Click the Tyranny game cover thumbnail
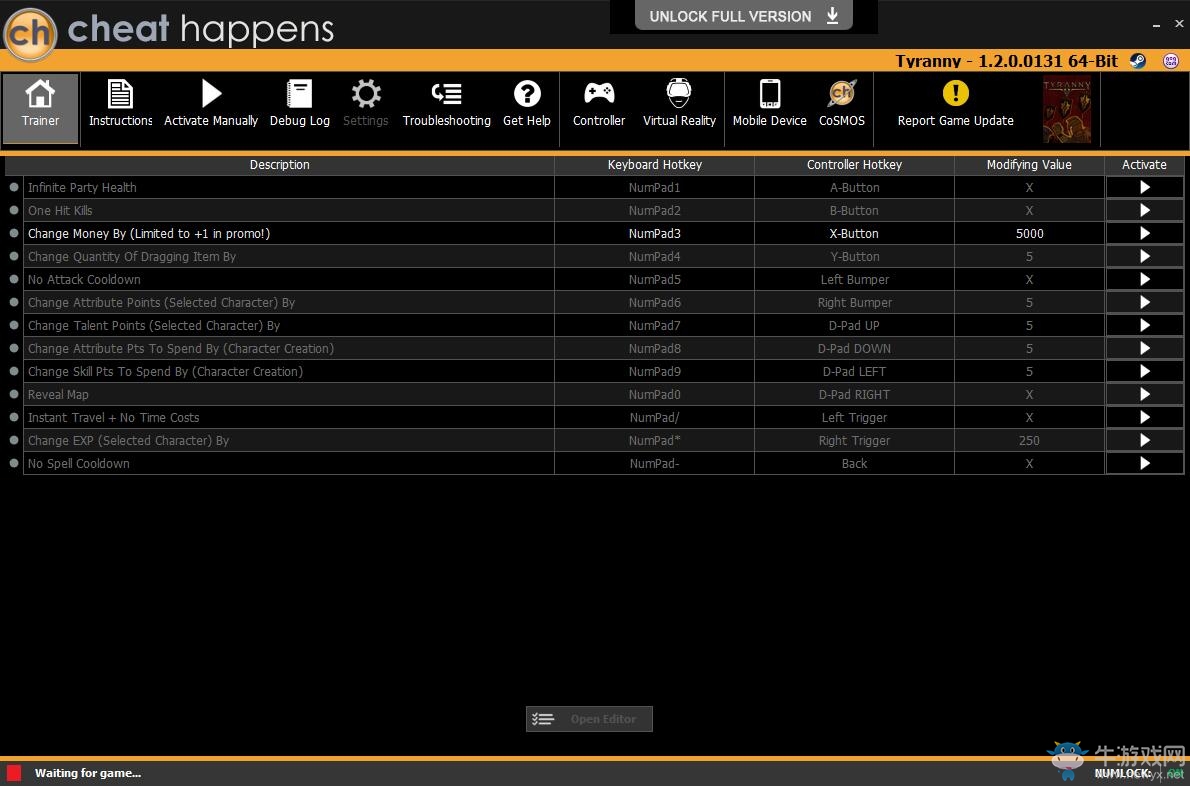Image resolution: width=1190 pixels, height=786 pixels. tap(1067, 108)
